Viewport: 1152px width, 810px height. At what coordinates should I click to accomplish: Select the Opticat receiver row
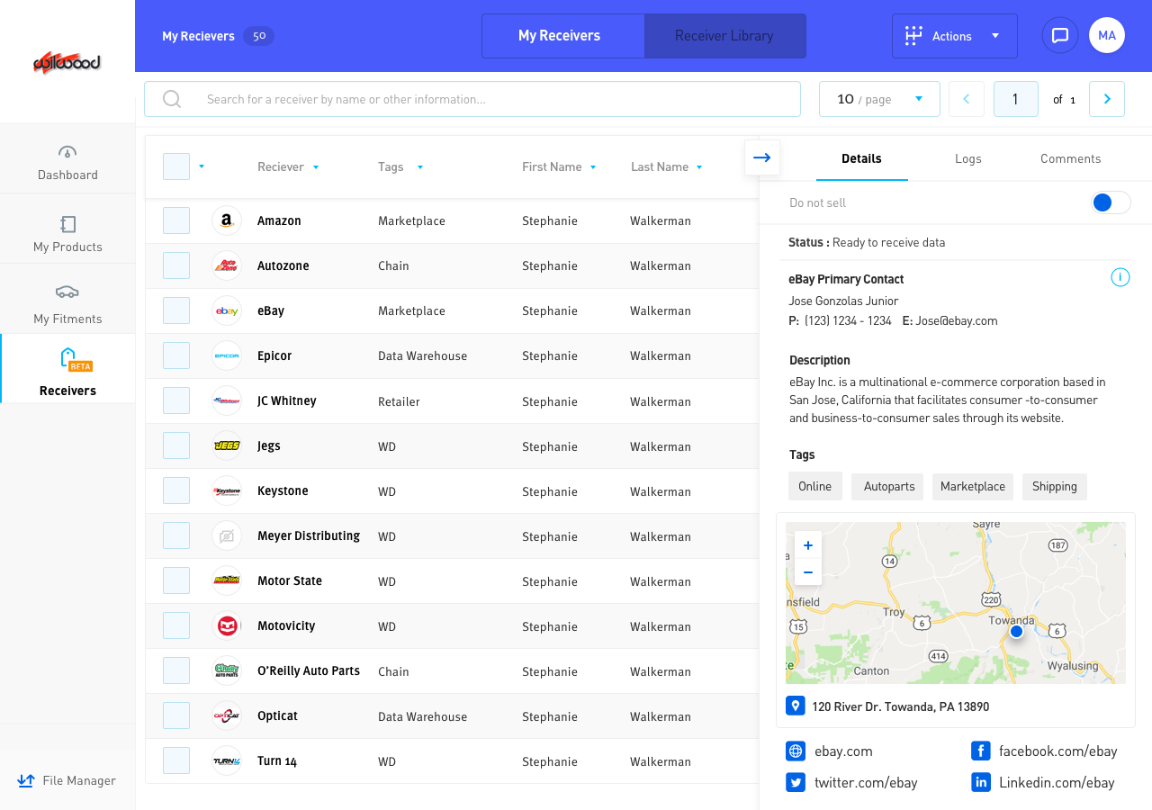(x=452, y=716)
